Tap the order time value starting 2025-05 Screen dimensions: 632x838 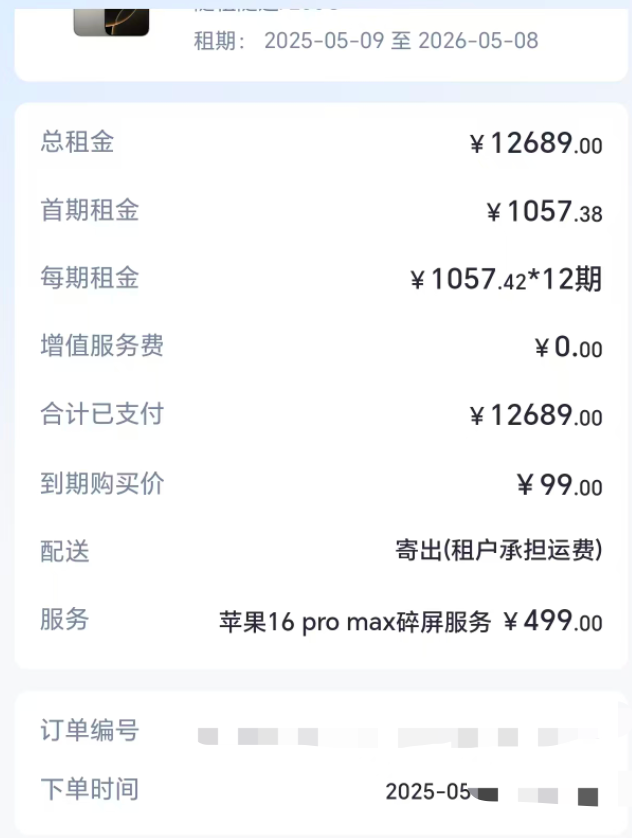(x=428, y=792)
